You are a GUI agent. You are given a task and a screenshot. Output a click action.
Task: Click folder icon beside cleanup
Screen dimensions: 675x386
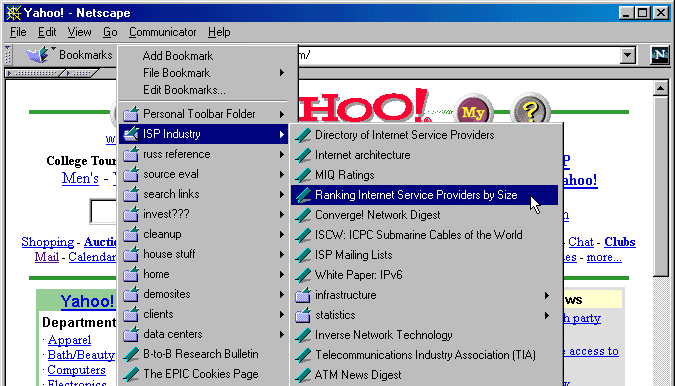pos(131,234)
